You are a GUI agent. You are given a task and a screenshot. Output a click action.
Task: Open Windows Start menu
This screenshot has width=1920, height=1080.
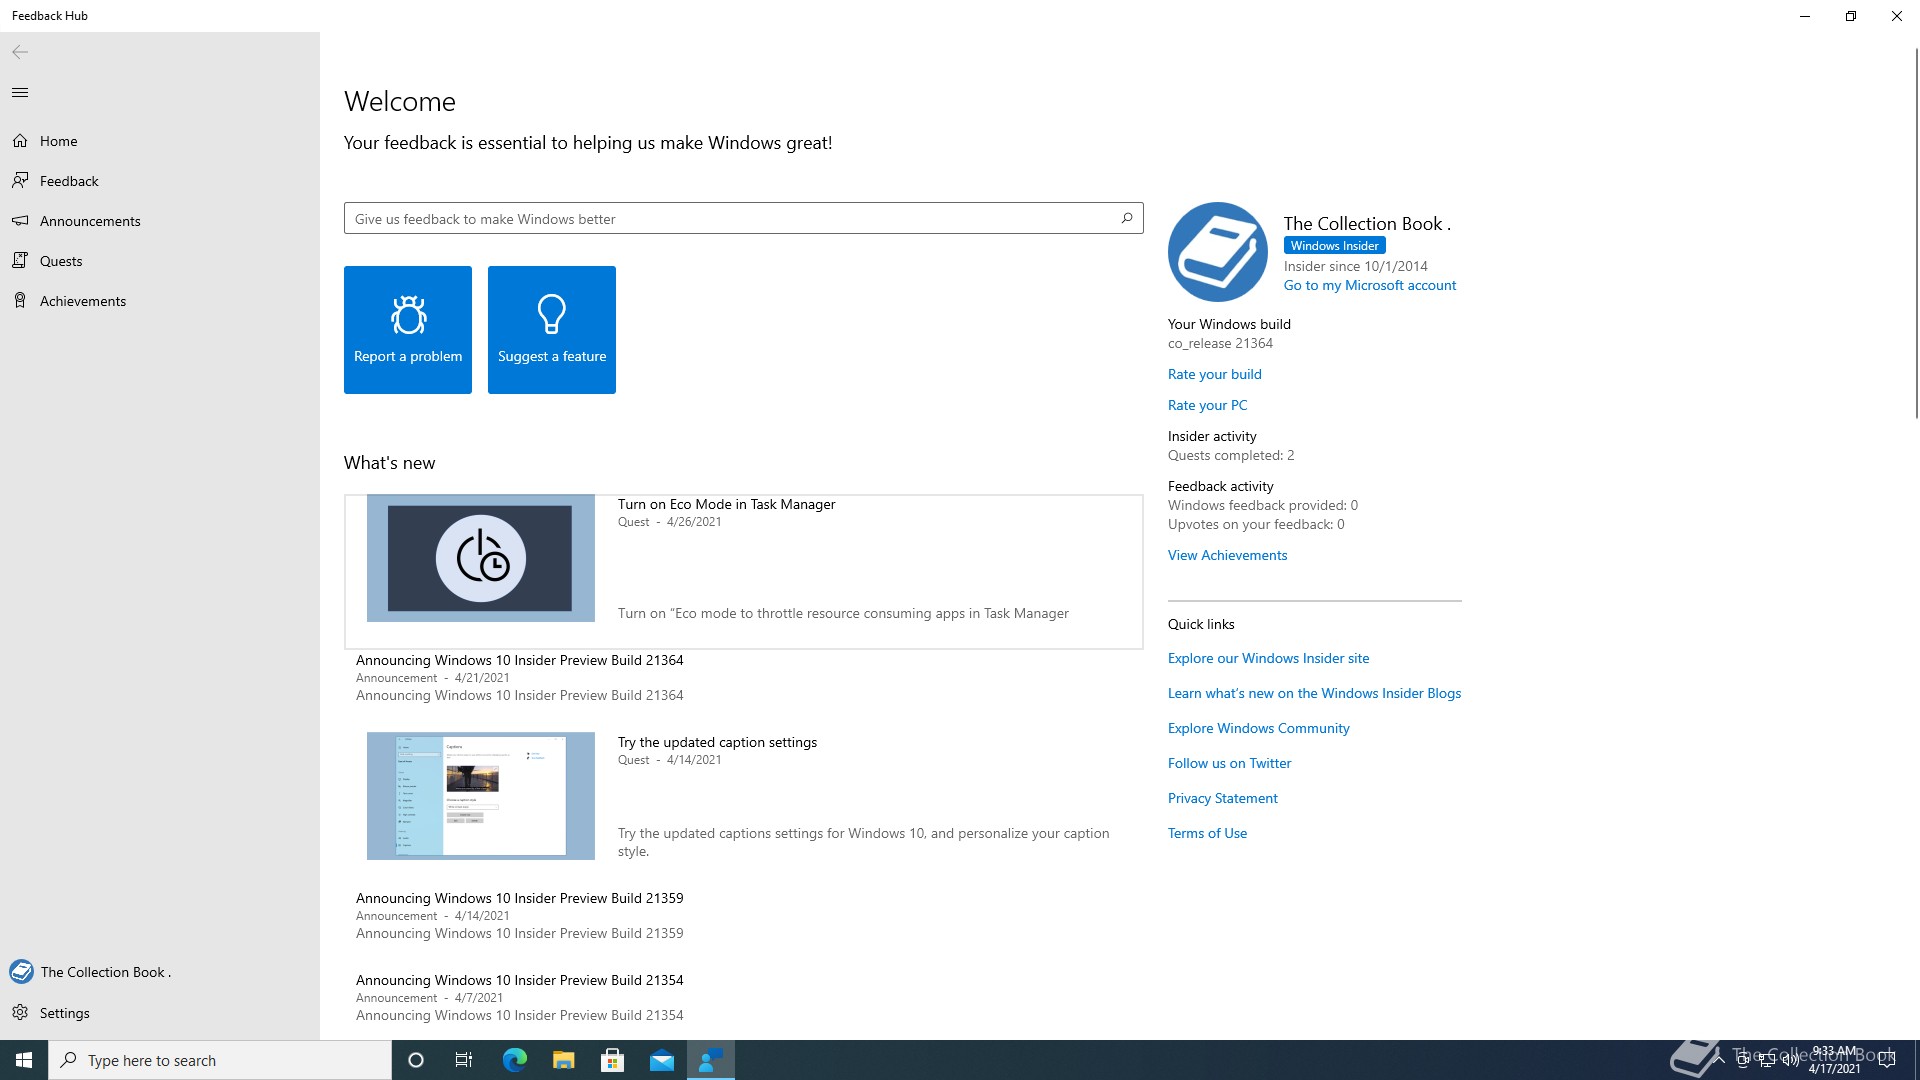coord(24,1060)
